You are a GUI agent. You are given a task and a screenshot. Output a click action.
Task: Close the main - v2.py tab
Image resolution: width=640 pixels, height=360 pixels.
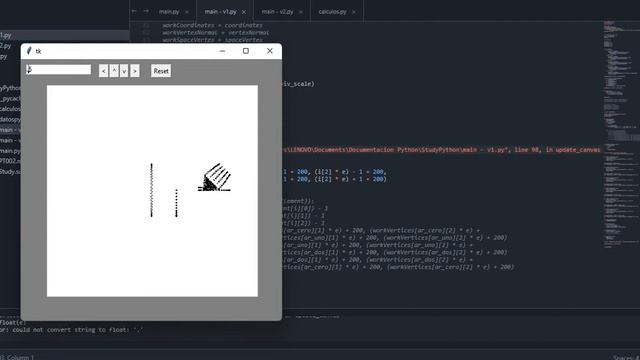coord(301,12)
